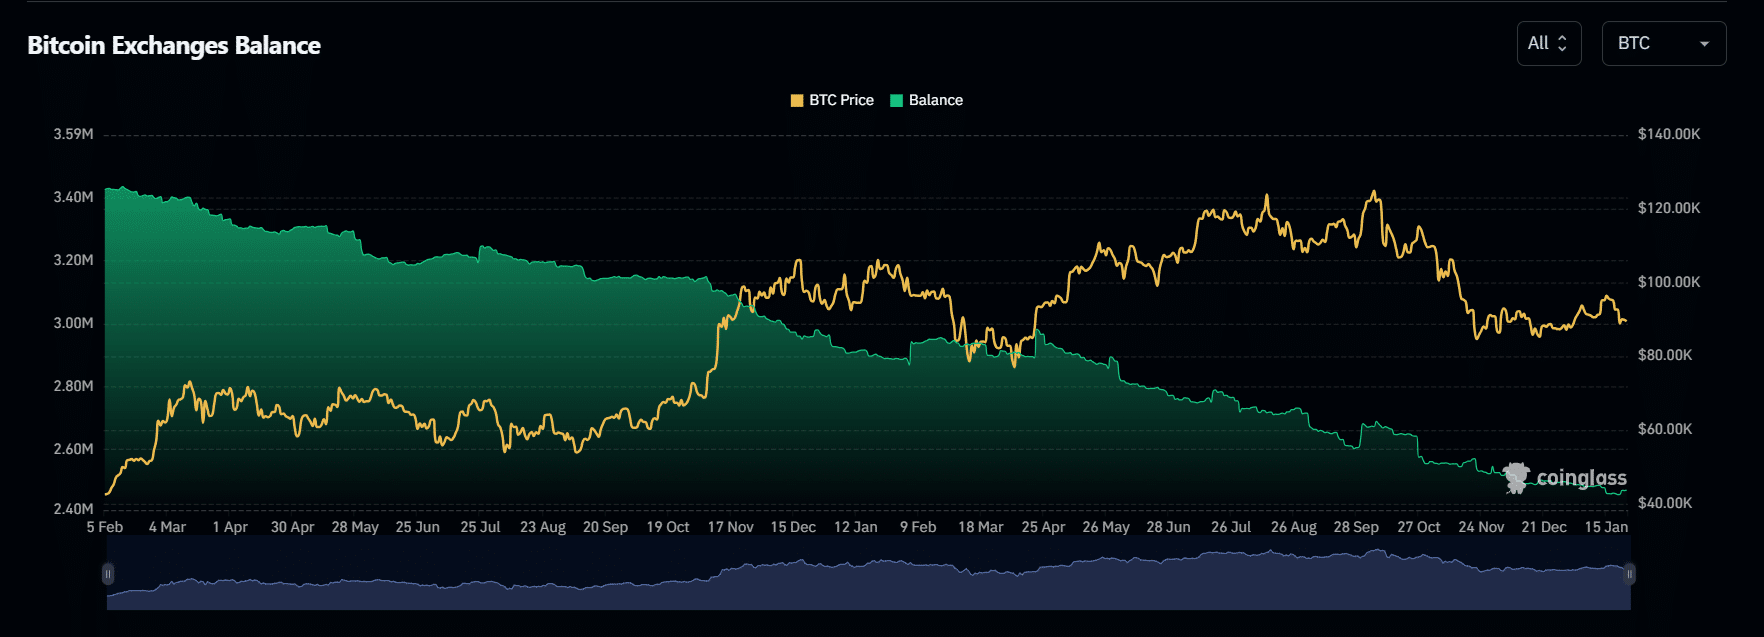
Task: Select the 5 Feb date label
Action: (105, 527)
